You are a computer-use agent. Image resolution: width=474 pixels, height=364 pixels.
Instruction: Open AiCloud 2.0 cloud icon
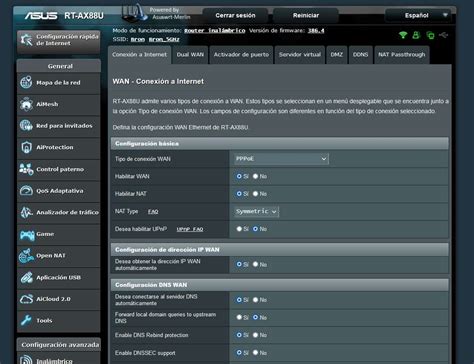(x=26, y=299)
